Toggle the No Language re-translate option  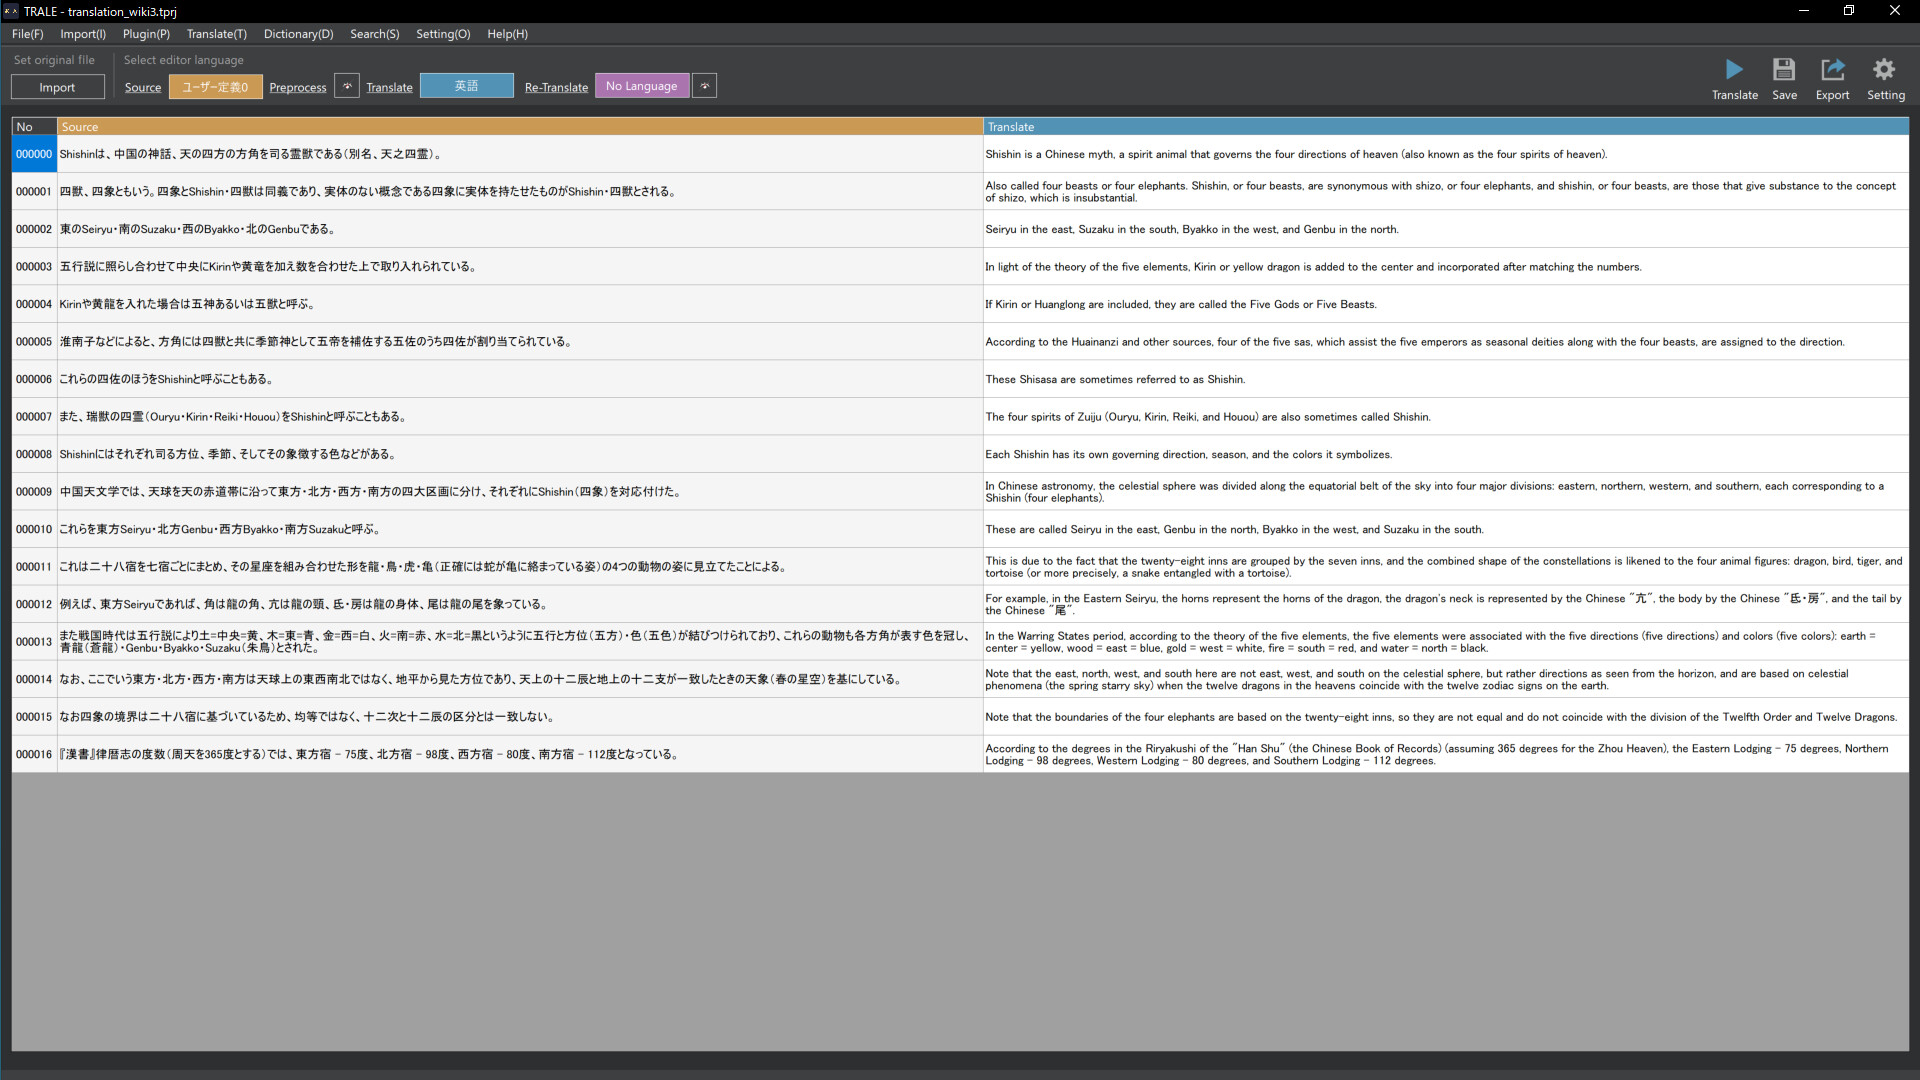(x=641, y=85)
